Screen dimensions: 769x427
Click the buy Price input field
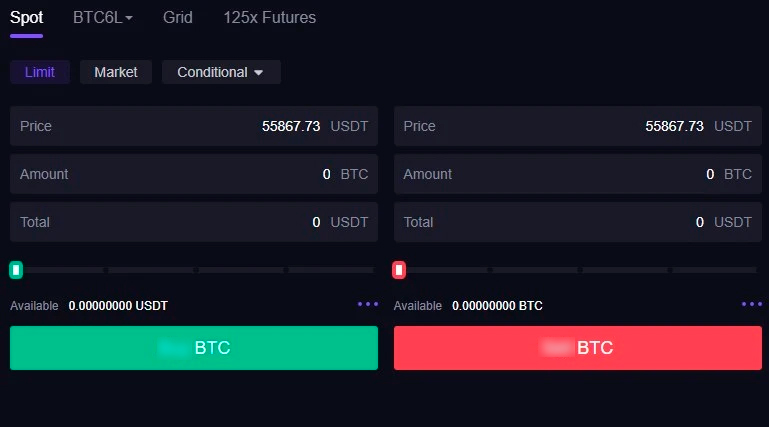coord(194,126)
